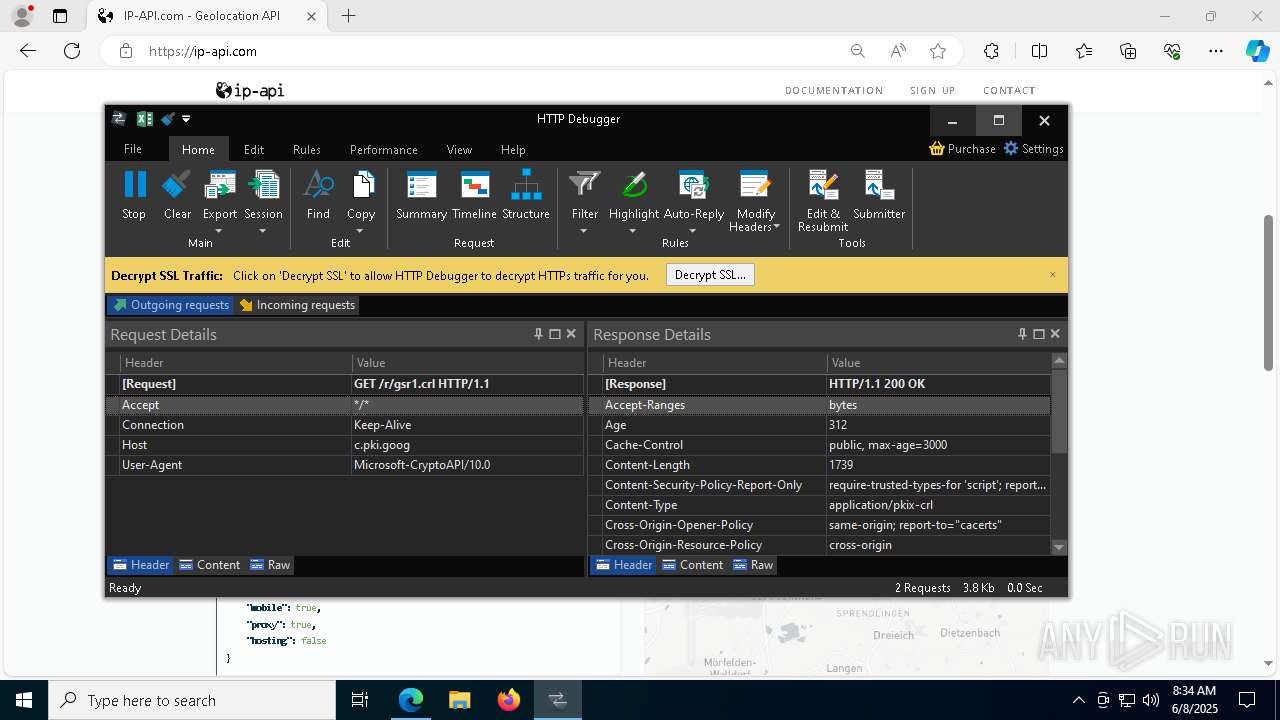Dismiss the Decrypt SSL Traffic banner

tap(1052, 274)
